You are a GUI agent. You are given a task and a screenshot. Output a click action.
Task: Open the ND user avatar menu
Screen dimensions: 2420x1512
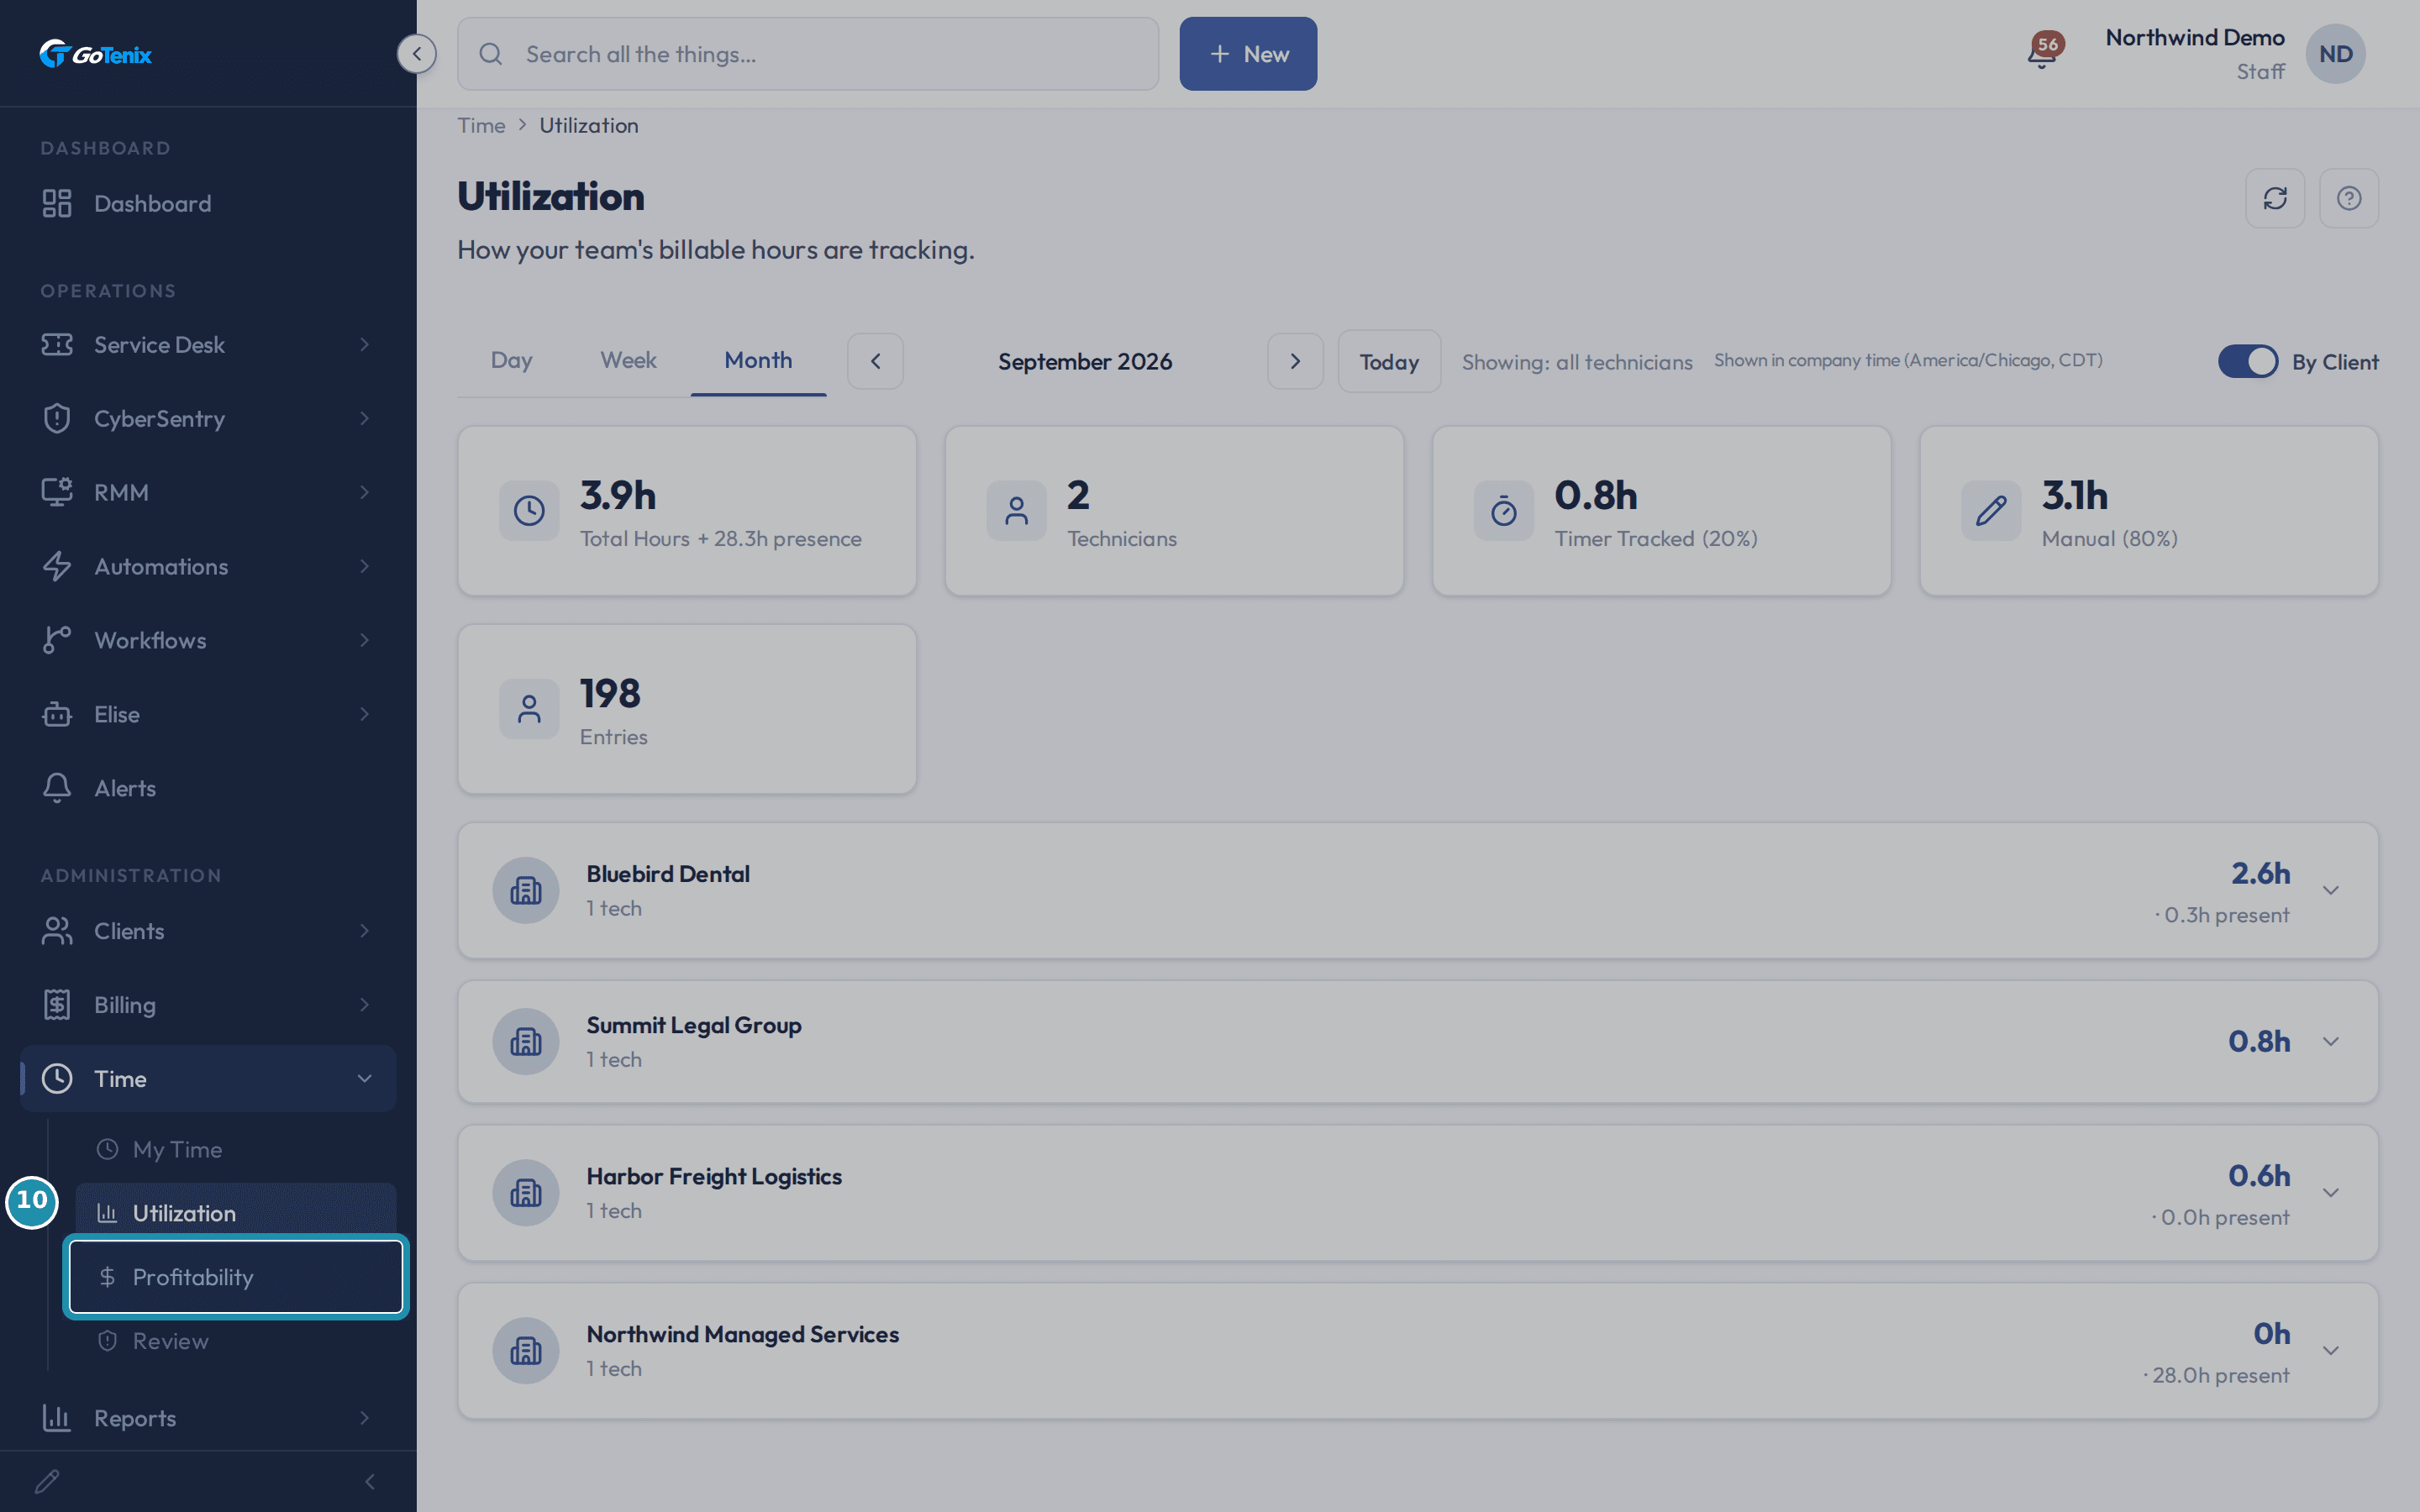click(x=2335, y=54)
